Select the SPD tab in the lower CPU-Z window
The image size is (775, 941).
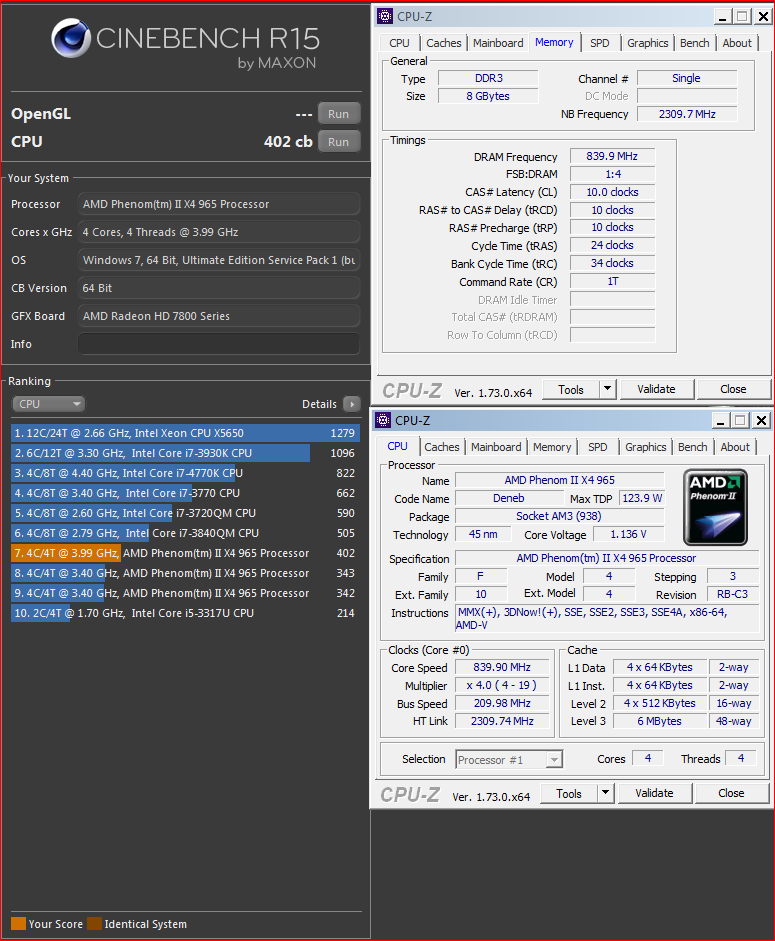pos(597,447)
